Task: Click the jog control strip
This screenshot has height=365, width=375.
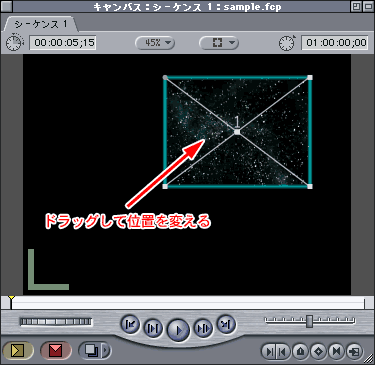Action: point(56,322)
